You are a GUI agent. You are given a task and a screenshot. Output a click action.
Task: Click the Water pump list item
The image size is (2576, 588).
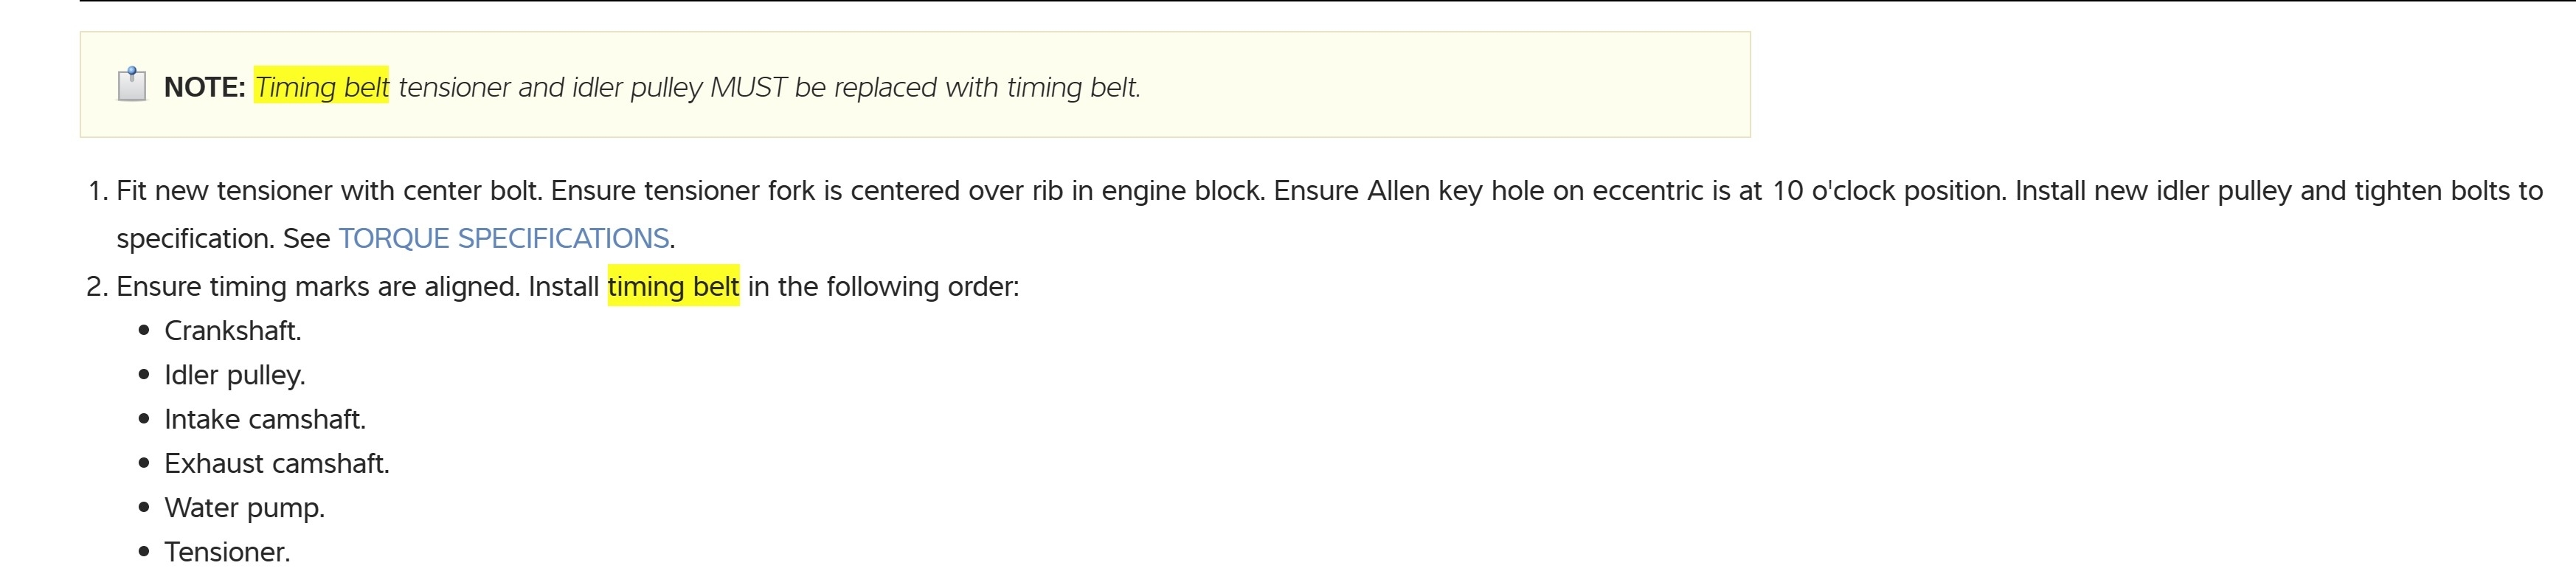[244, 508]
